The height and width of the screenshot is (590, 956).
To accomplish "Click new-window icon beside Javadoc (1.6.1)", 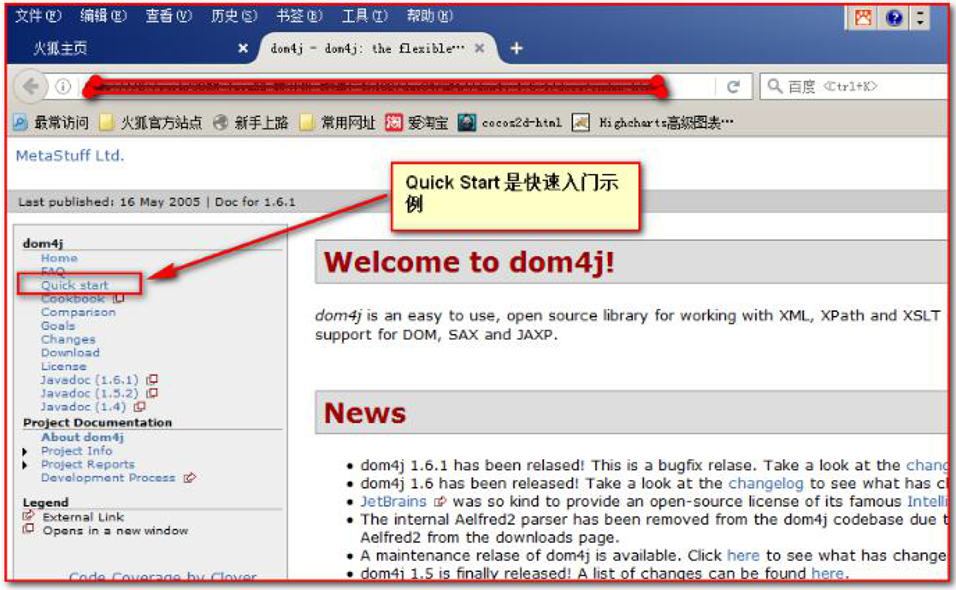I will pos(152,380).
